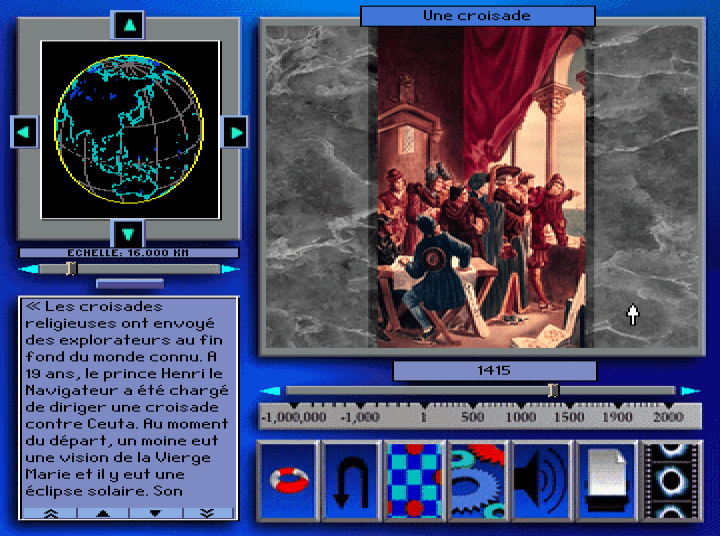720x536 pixels.
Task: Rotate the globe right with the right arrow
Action: (x=235, y=132)
